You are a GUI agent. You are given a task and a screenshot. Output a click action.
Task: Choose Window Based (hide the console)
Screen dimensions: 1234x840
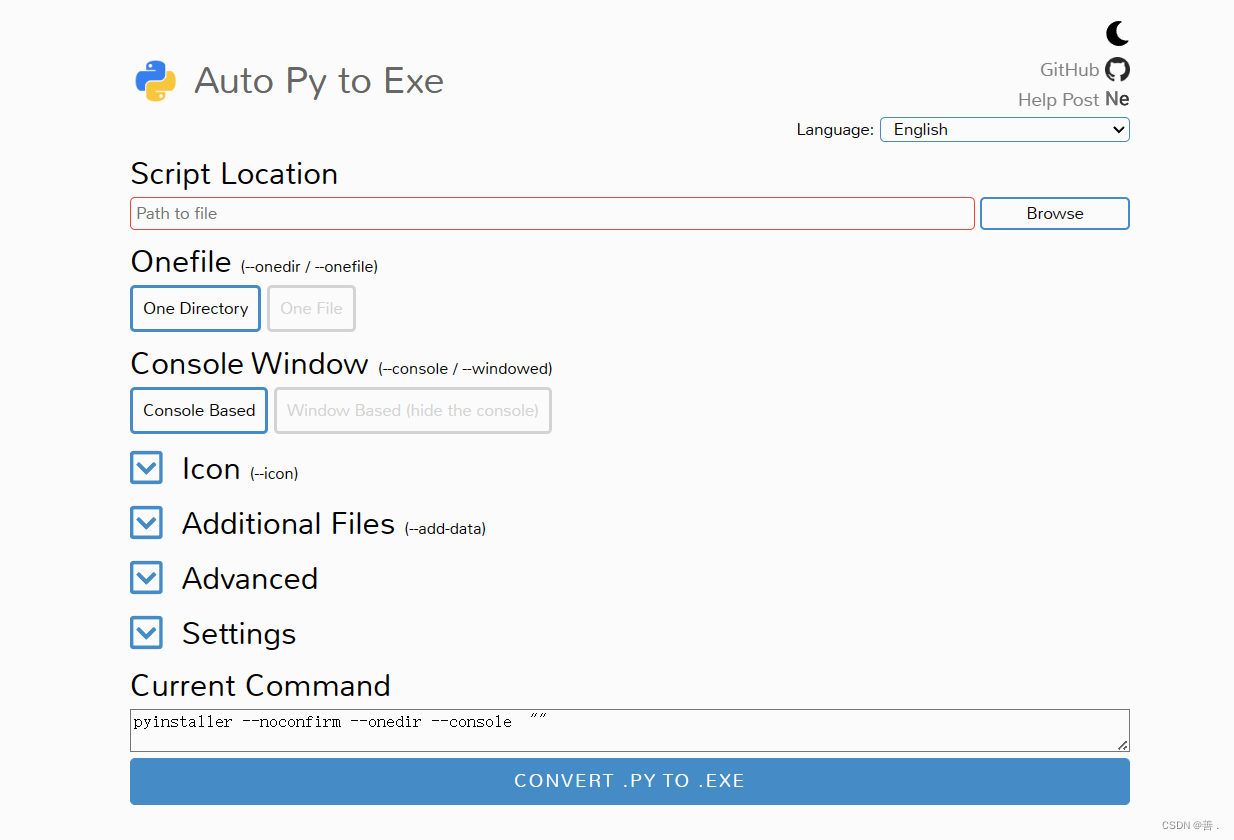(413, 410)
